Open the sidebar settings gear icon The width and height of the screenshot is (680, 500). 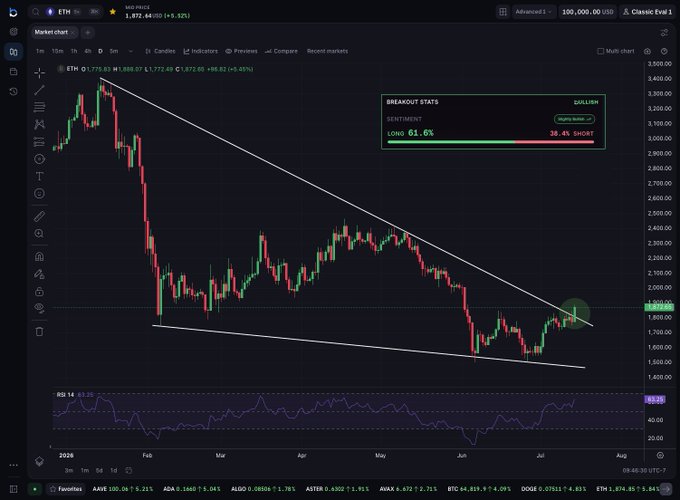click(13, 32)
